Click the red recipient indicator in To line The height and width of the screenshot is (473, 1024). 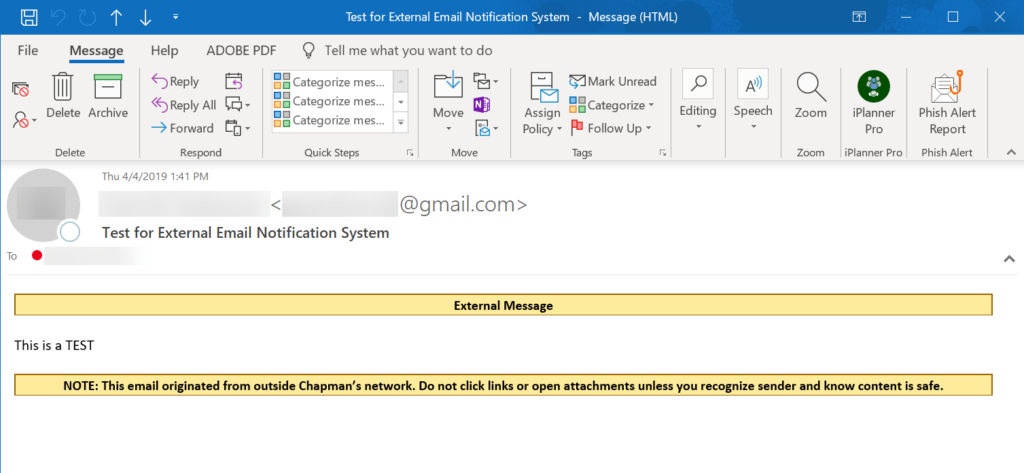37,255
